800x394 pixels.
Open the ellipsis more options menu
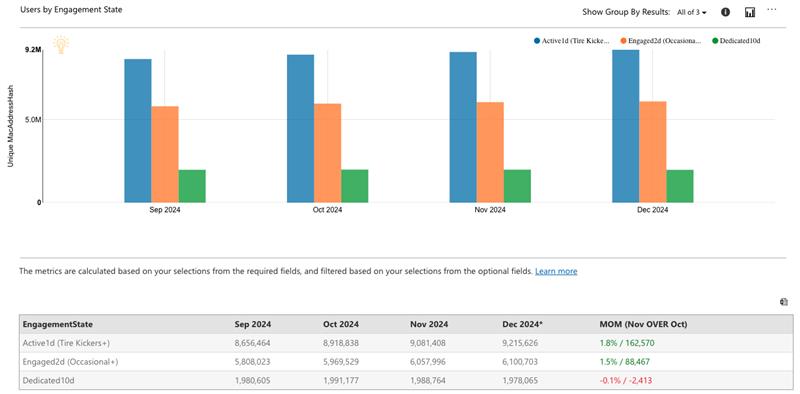(771, 10)
